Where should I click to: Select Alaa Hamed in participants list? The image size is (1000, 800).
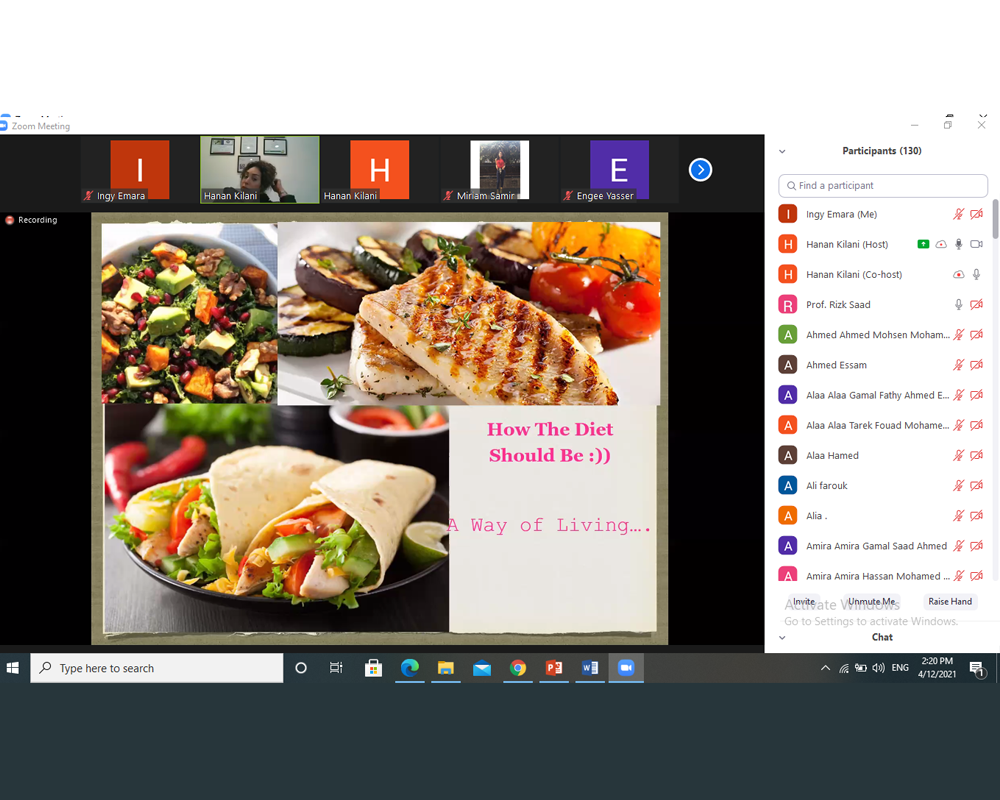pyautogui.click(x=832, y=456)
